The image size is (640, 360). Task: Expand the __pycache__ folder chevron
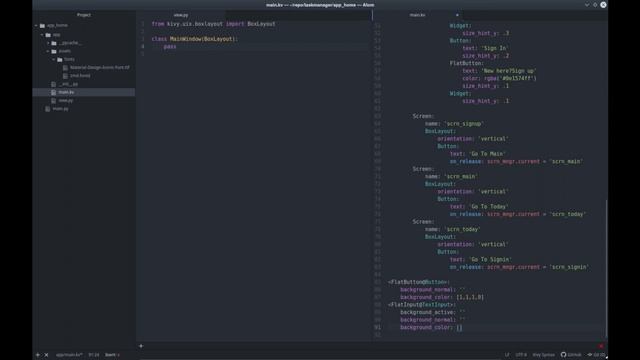tap(48, 43)
